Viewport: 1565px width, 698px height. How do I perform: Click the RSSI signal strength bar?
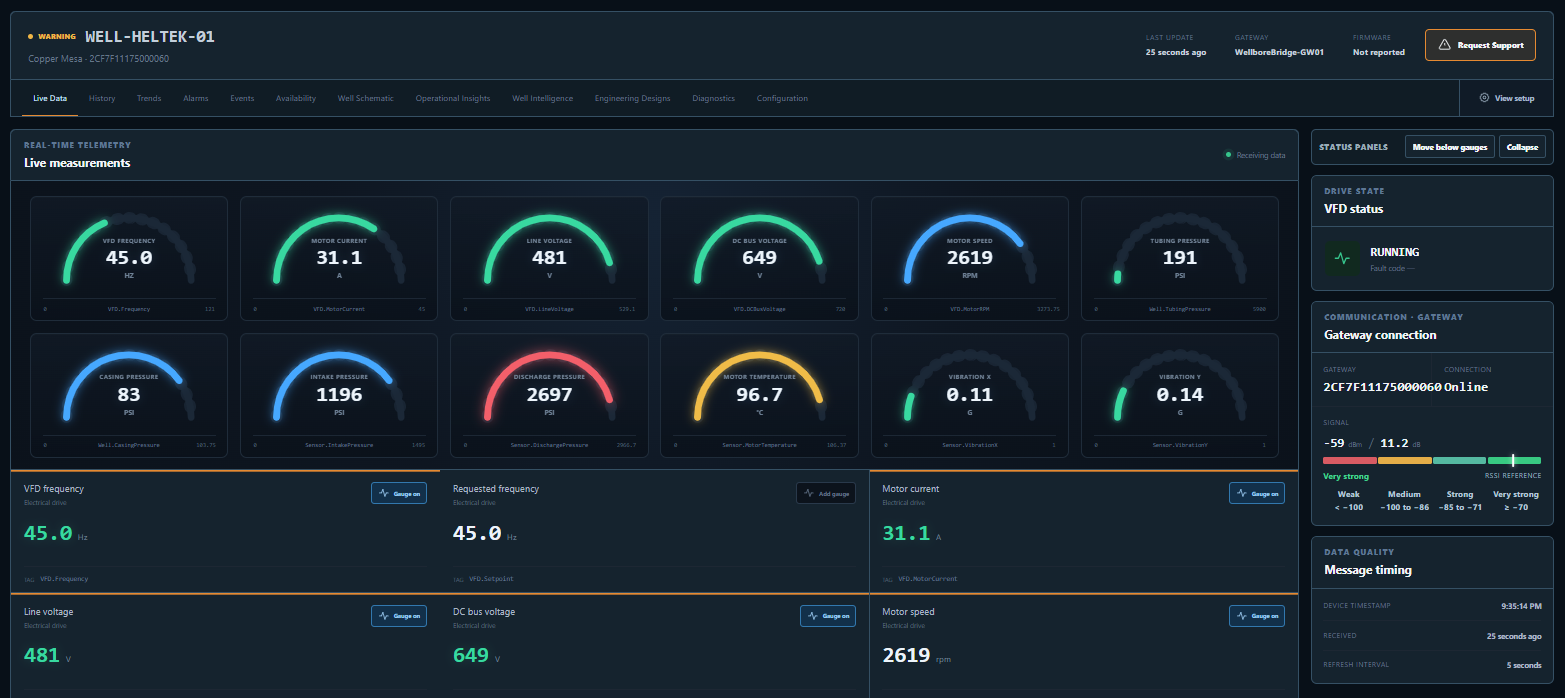[x=1431, y=460]
